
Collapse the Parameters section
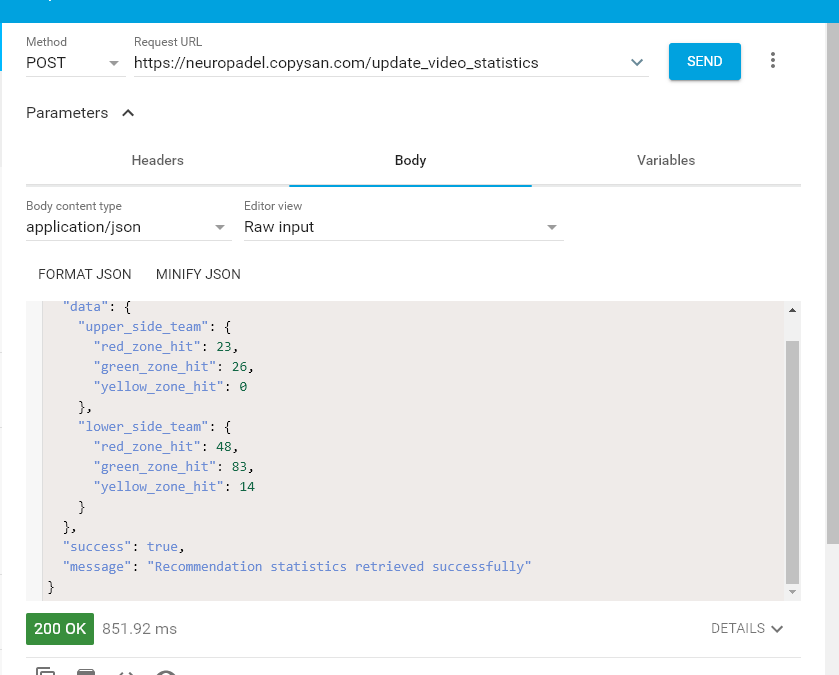click(128, 113)
